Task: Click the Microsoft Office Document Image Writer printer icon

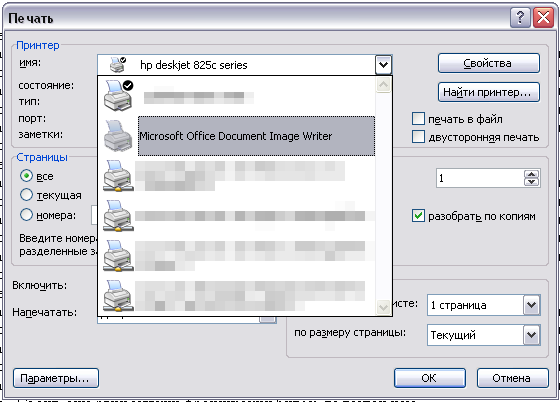Action: pyautogui.click(x=118, y=136)
